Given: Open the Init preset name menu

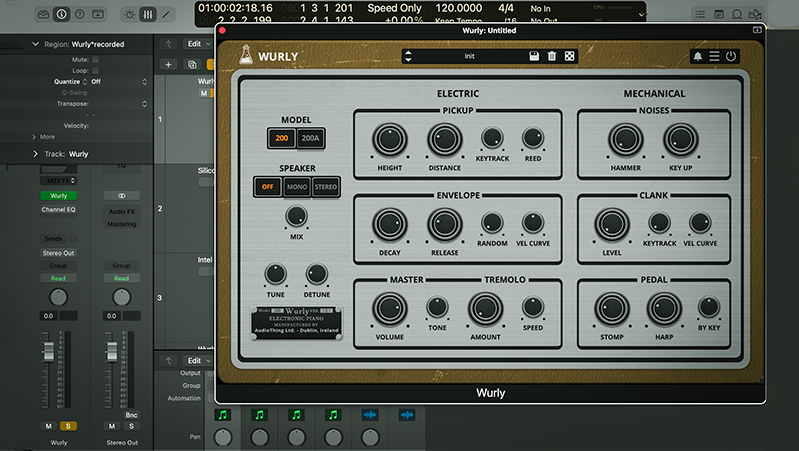Looking at the screenshot, I should pos(470,56).
